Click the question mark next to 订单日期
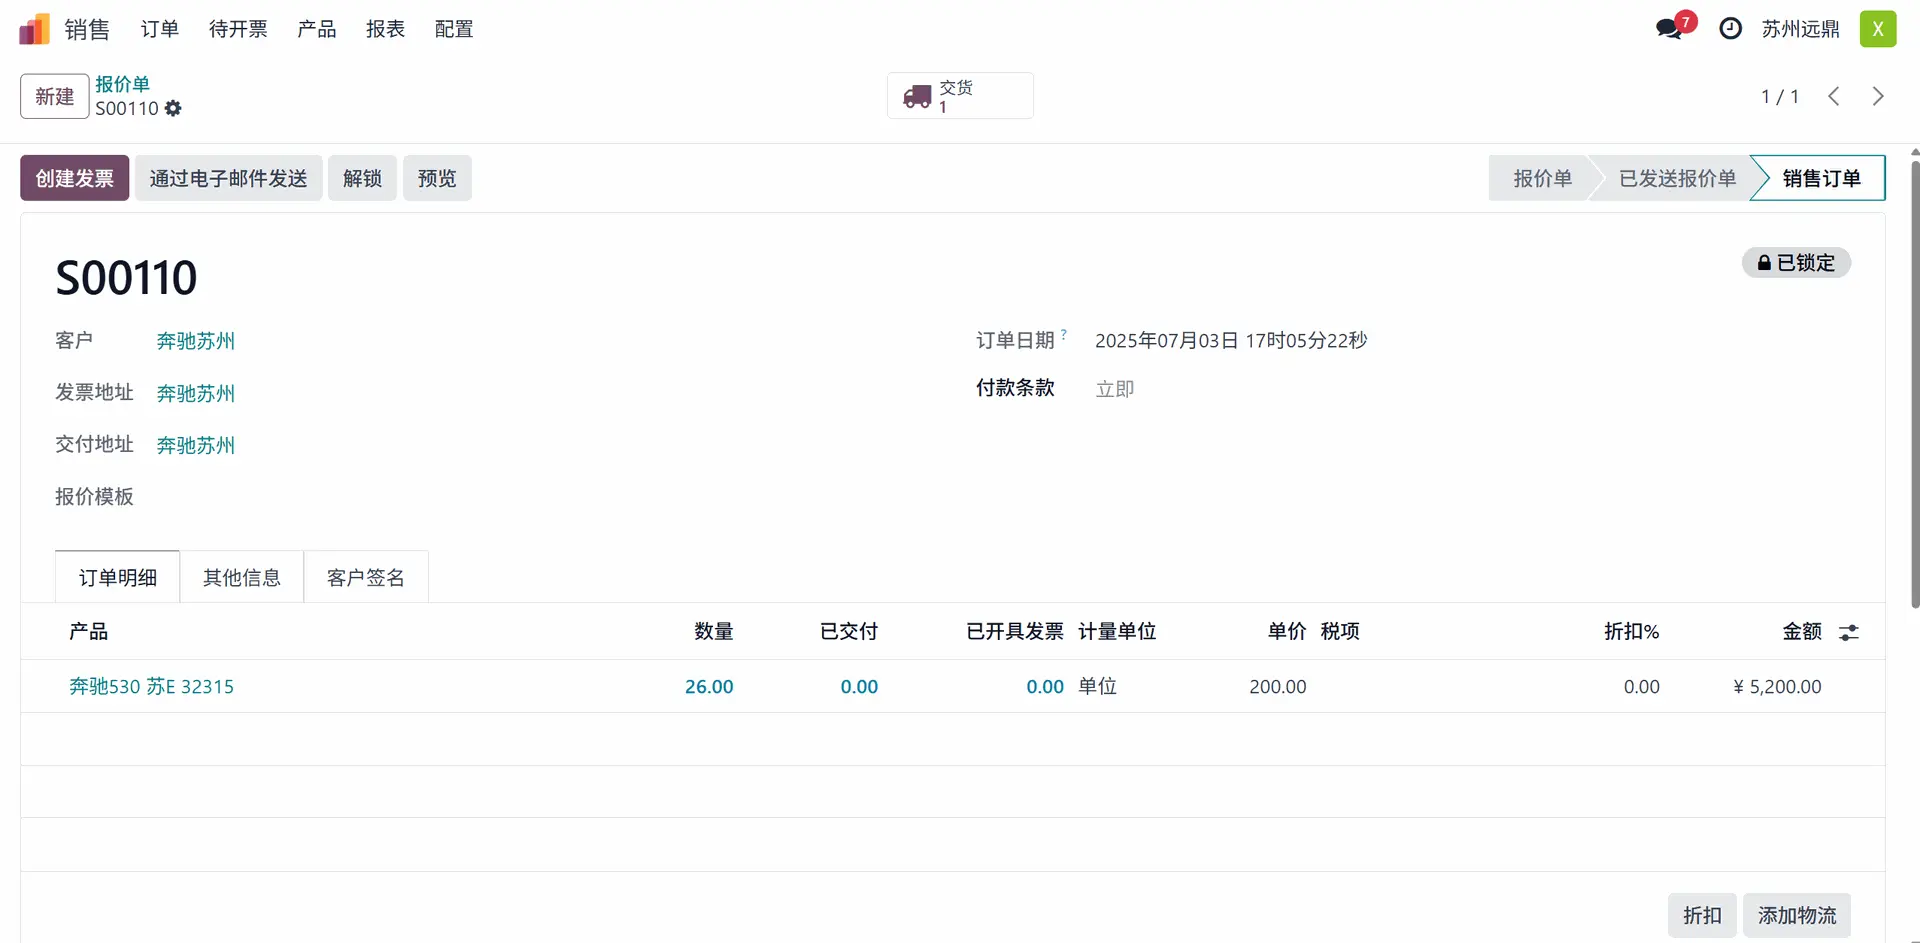The height and width of the screenshot is (943, 1920). coord(1064,334)
